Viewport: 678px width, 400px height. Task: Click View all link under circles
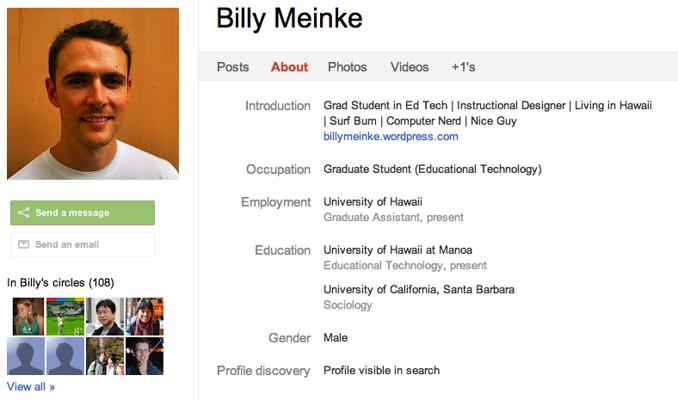(31, 387)
